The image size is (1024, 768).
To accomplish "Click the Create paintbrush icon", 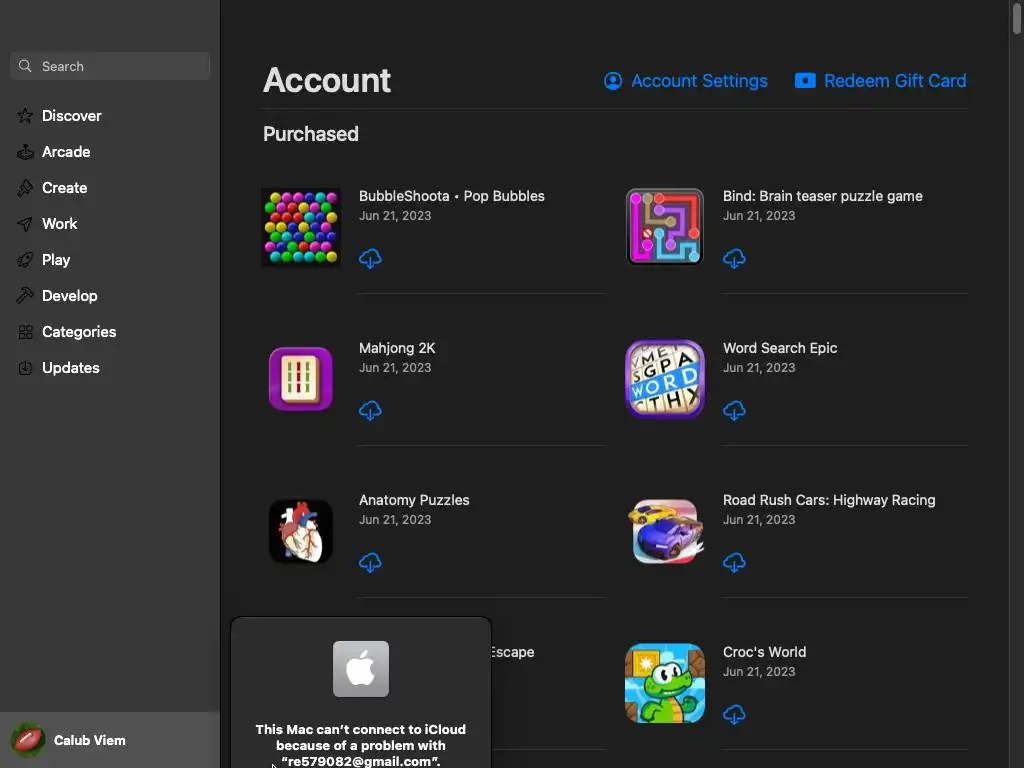I will 25,187.
